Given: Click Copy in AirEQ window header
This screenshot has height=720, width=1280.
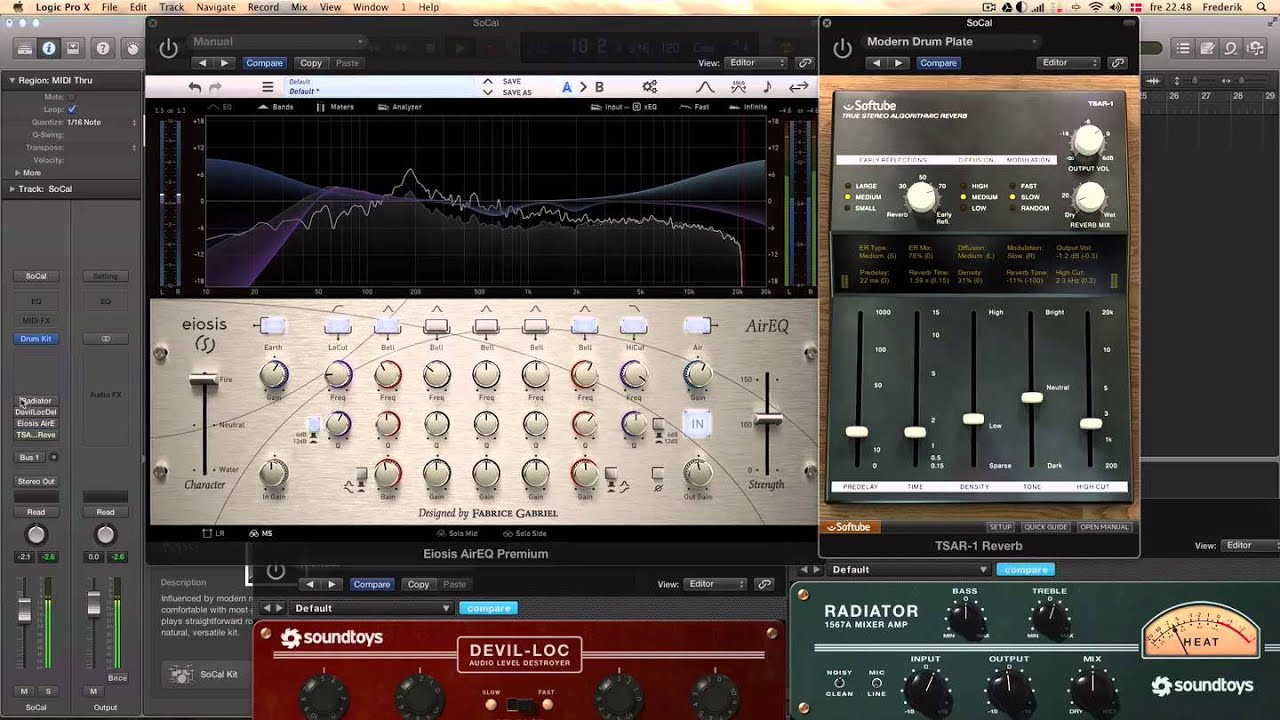Looking at the screenshot, I should click(311, 63).
